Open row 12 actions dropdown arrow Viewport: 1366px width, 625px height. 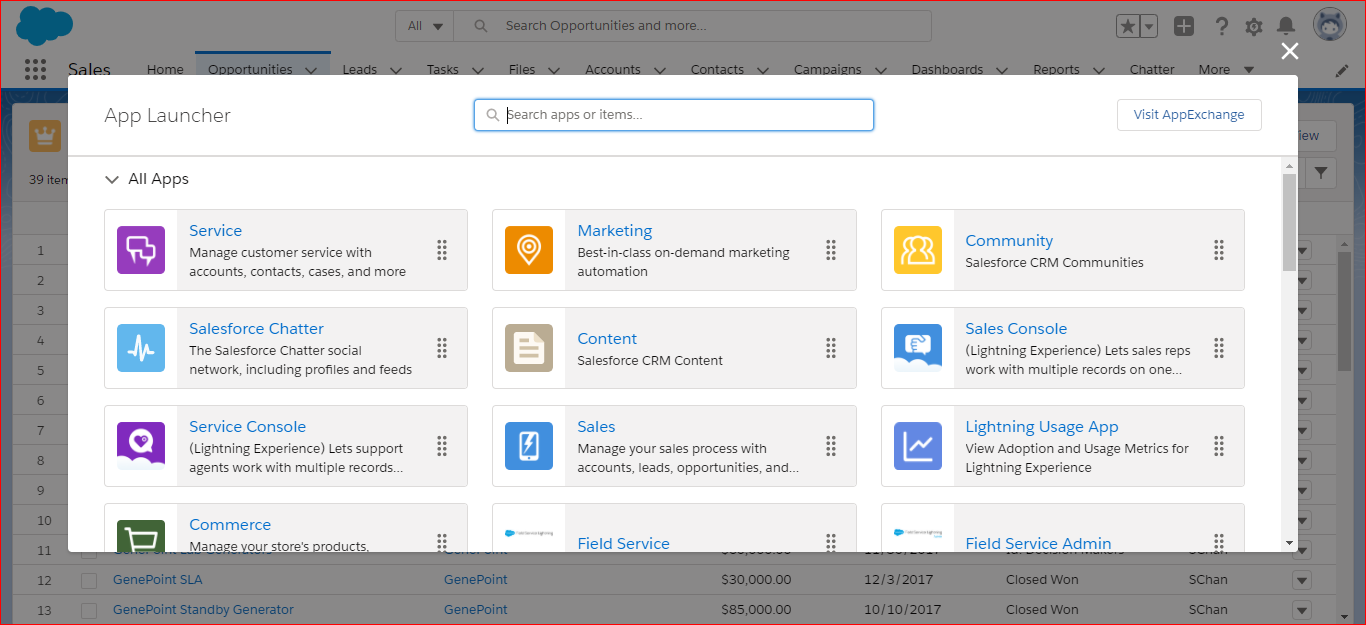pos(1301,580)
